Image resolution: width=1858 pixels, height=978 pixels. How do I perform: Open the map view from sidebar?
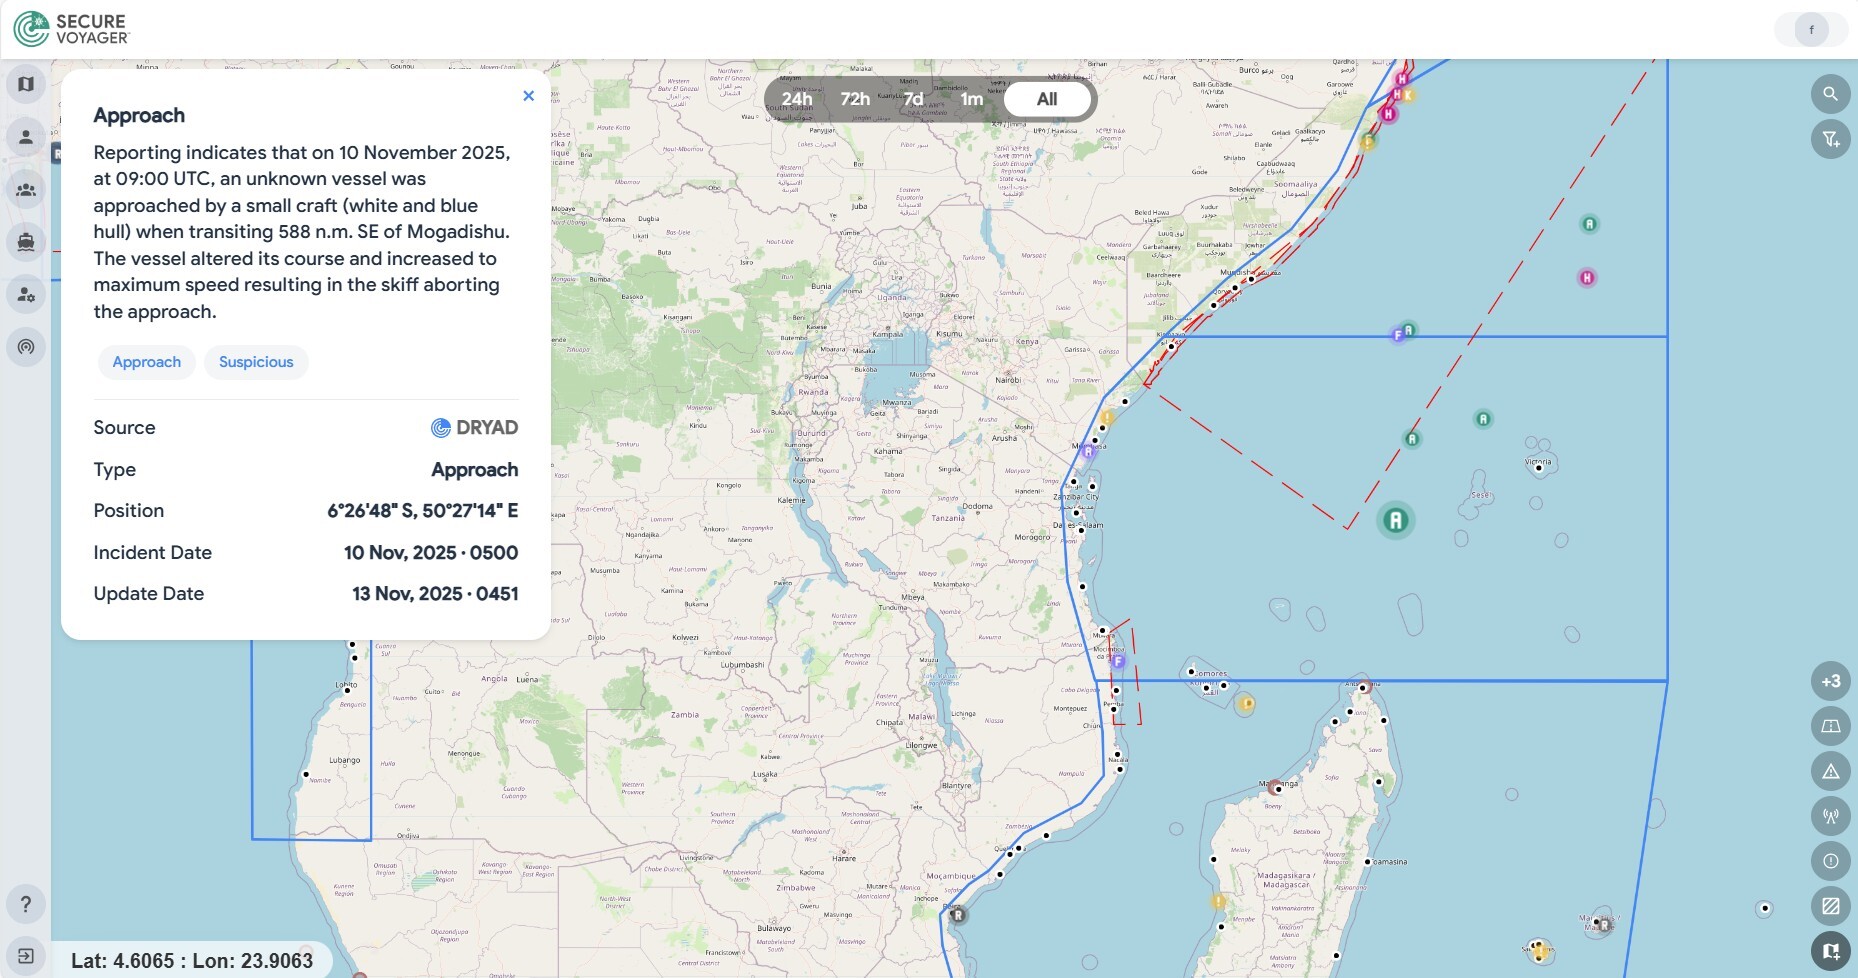(26, 84)
